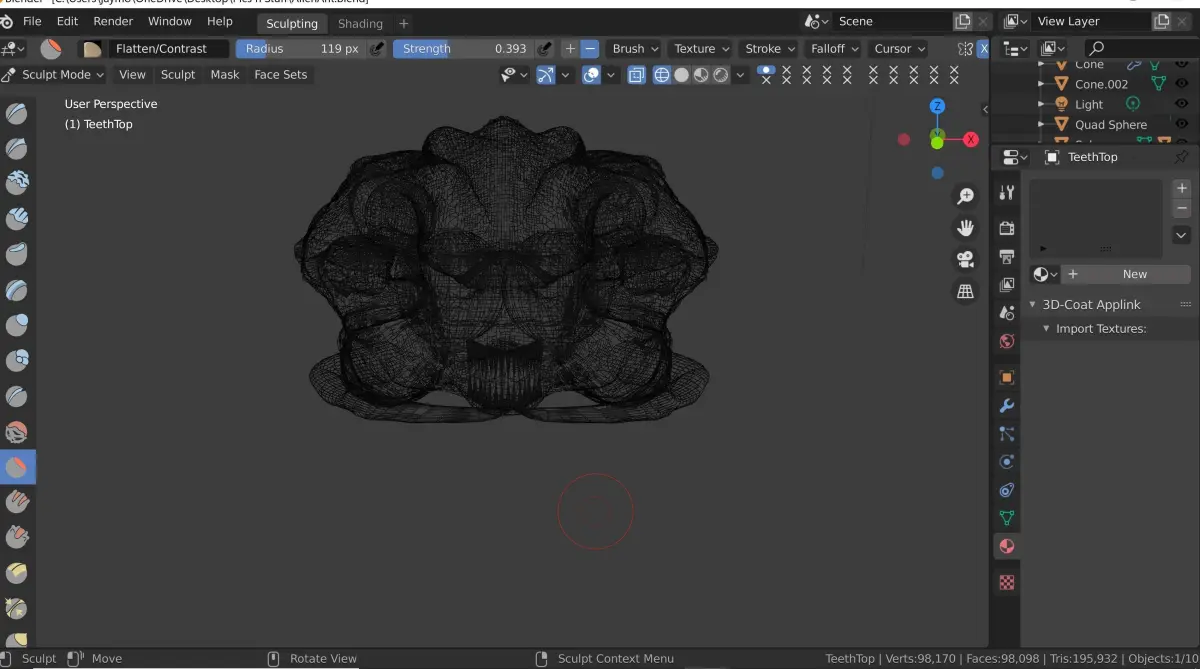The height and width of the screenshot is (669, 1200).
Task: Collapse the Import Textures section
Action: pos(1046,328)
